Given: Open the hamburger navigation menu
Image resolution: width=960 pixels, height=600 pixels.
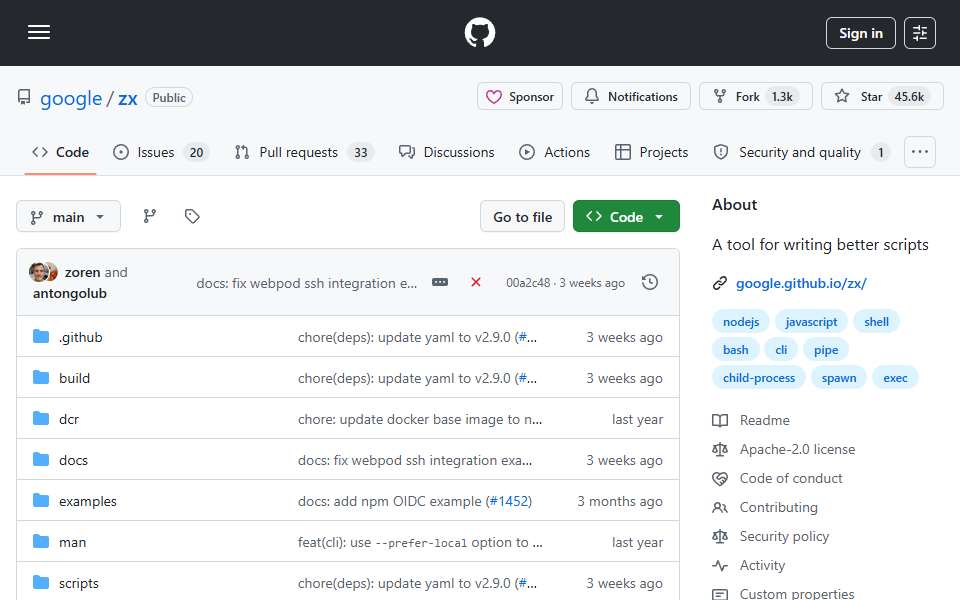Looking at the screenshot, I should [x=39, y=32].
